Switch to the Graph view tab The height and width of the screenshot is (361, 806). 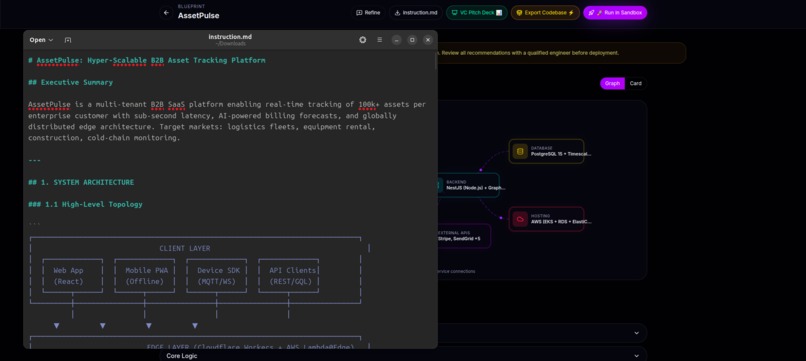[612, 83]
